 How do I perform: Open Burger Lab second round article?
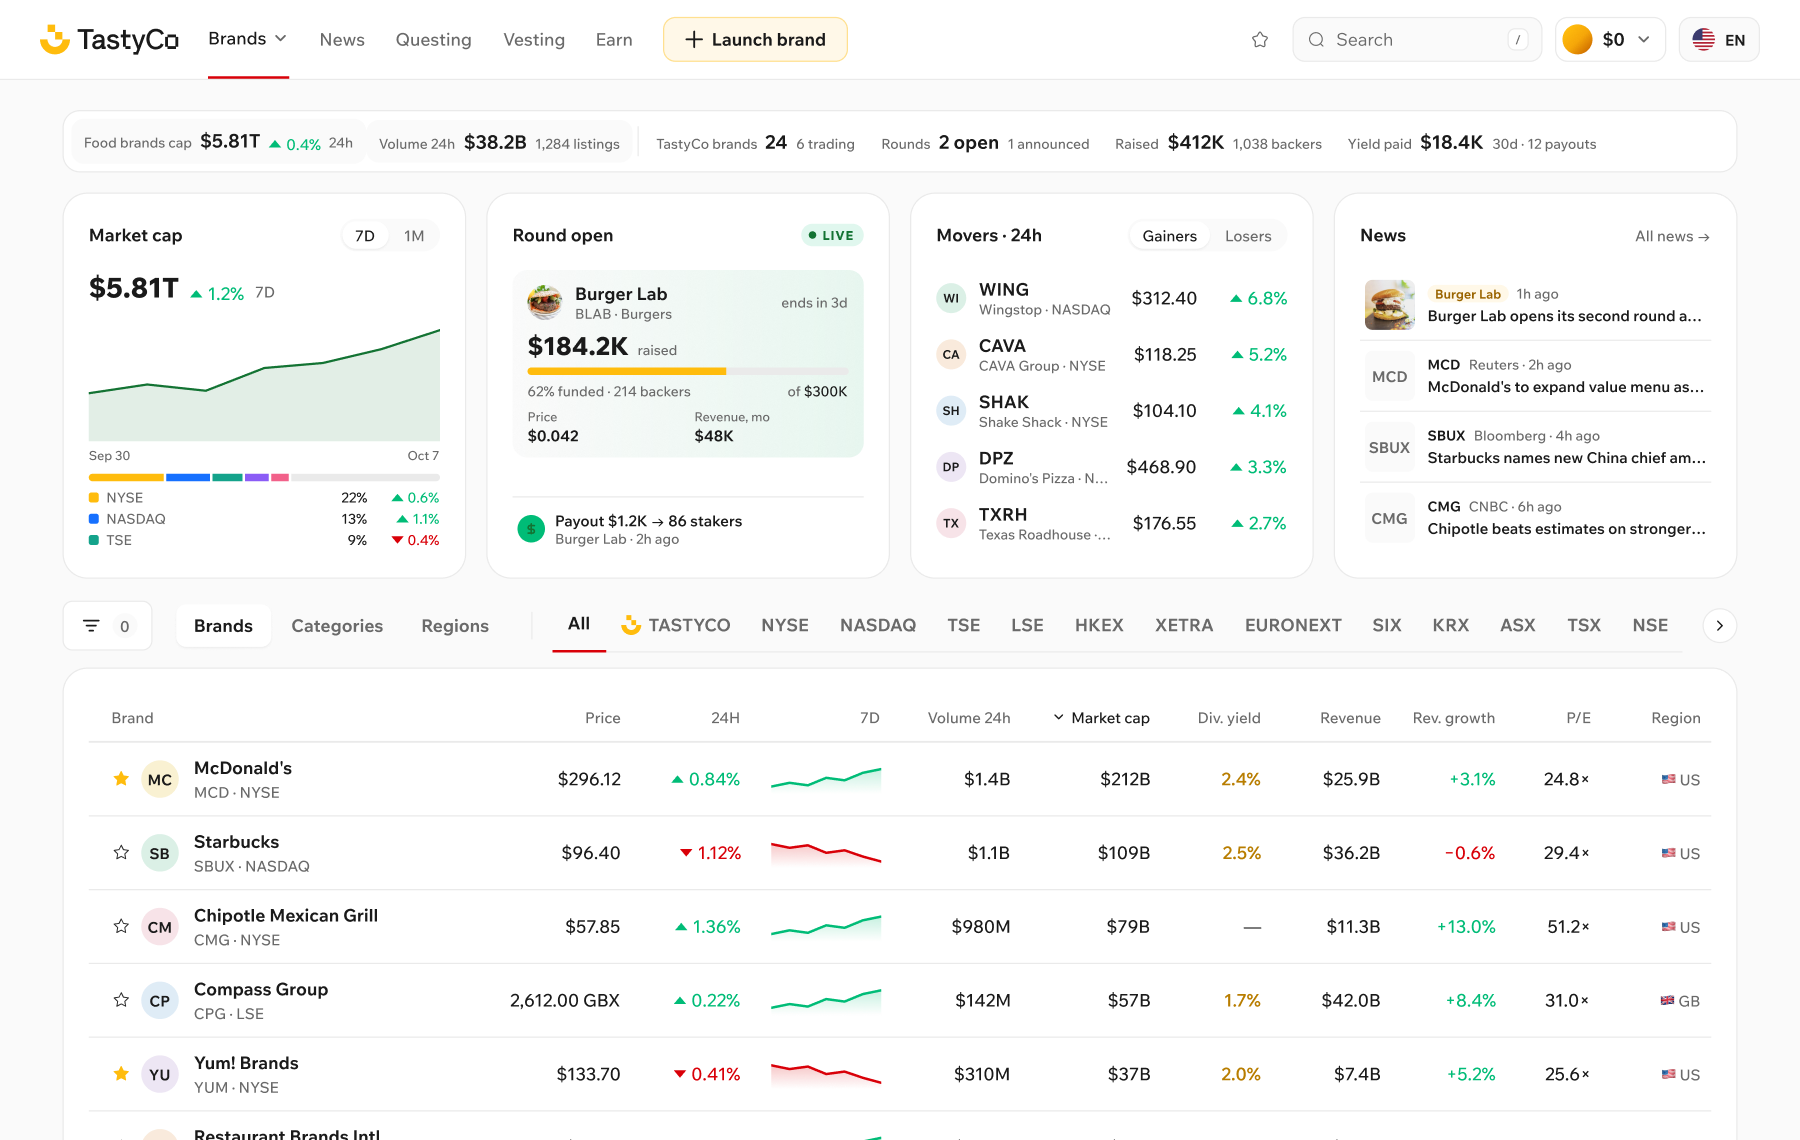[x=1564, y=316]
